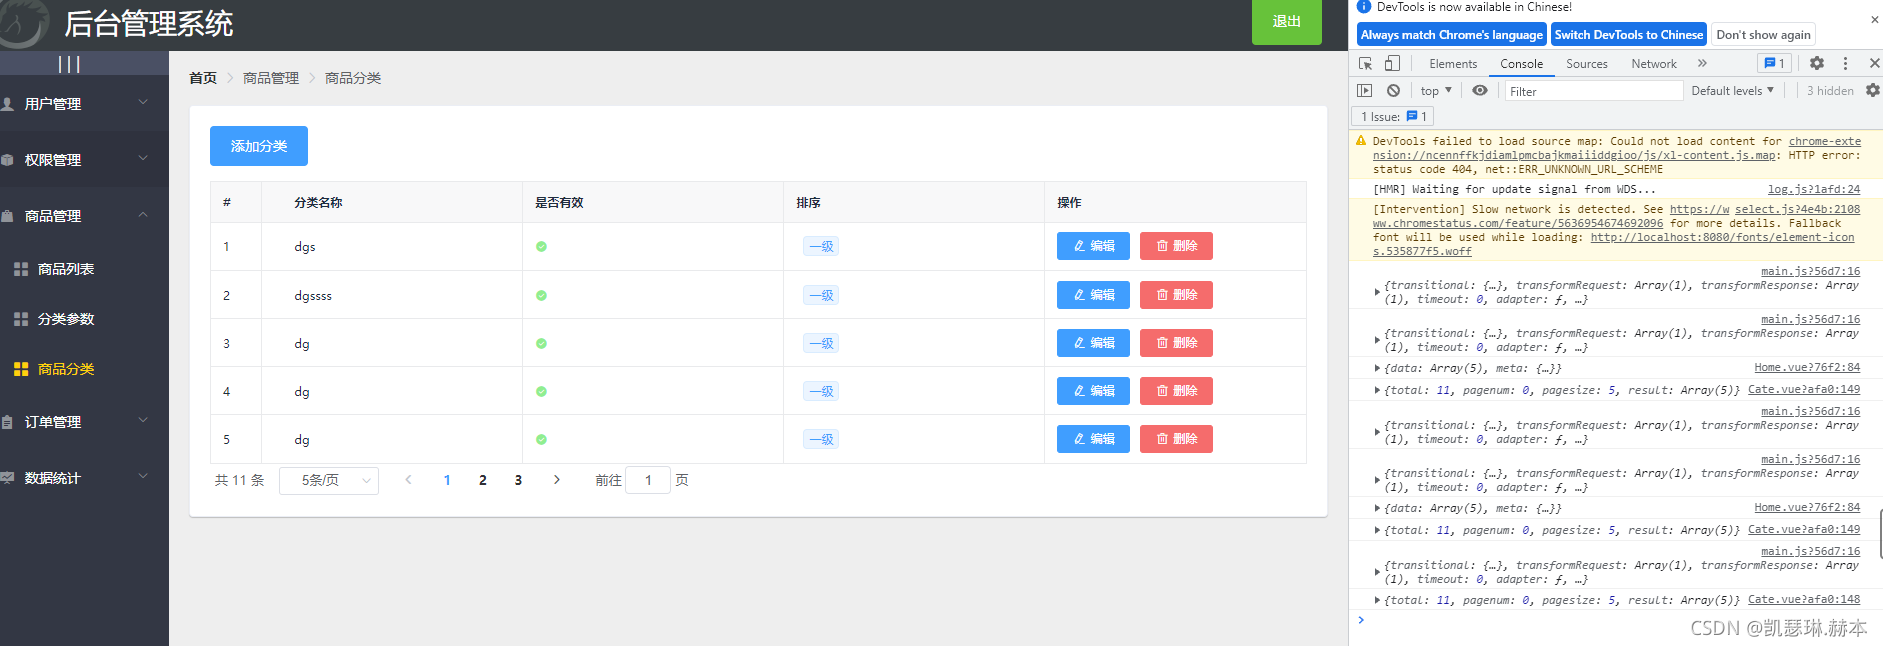
Task: Click the 一级 tag in row dgs
Action: tap(821, 246)
